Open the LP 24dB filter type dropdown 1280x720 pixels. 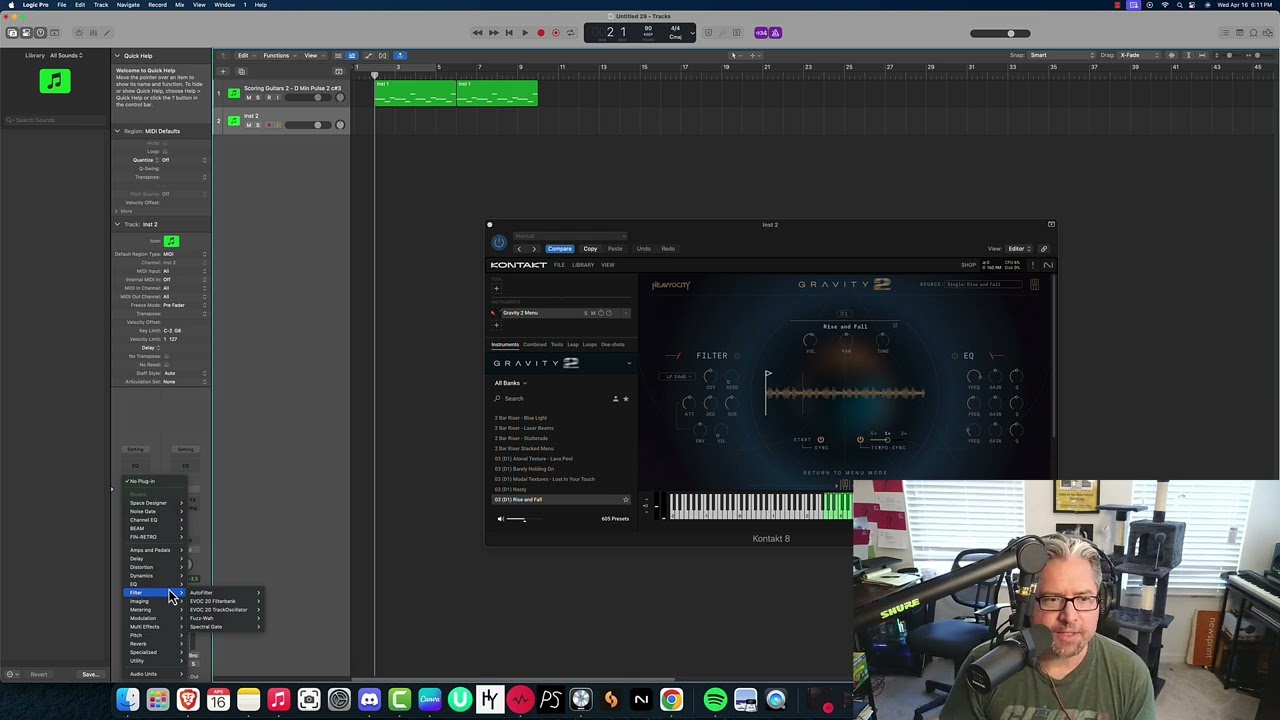pos(677,377)
